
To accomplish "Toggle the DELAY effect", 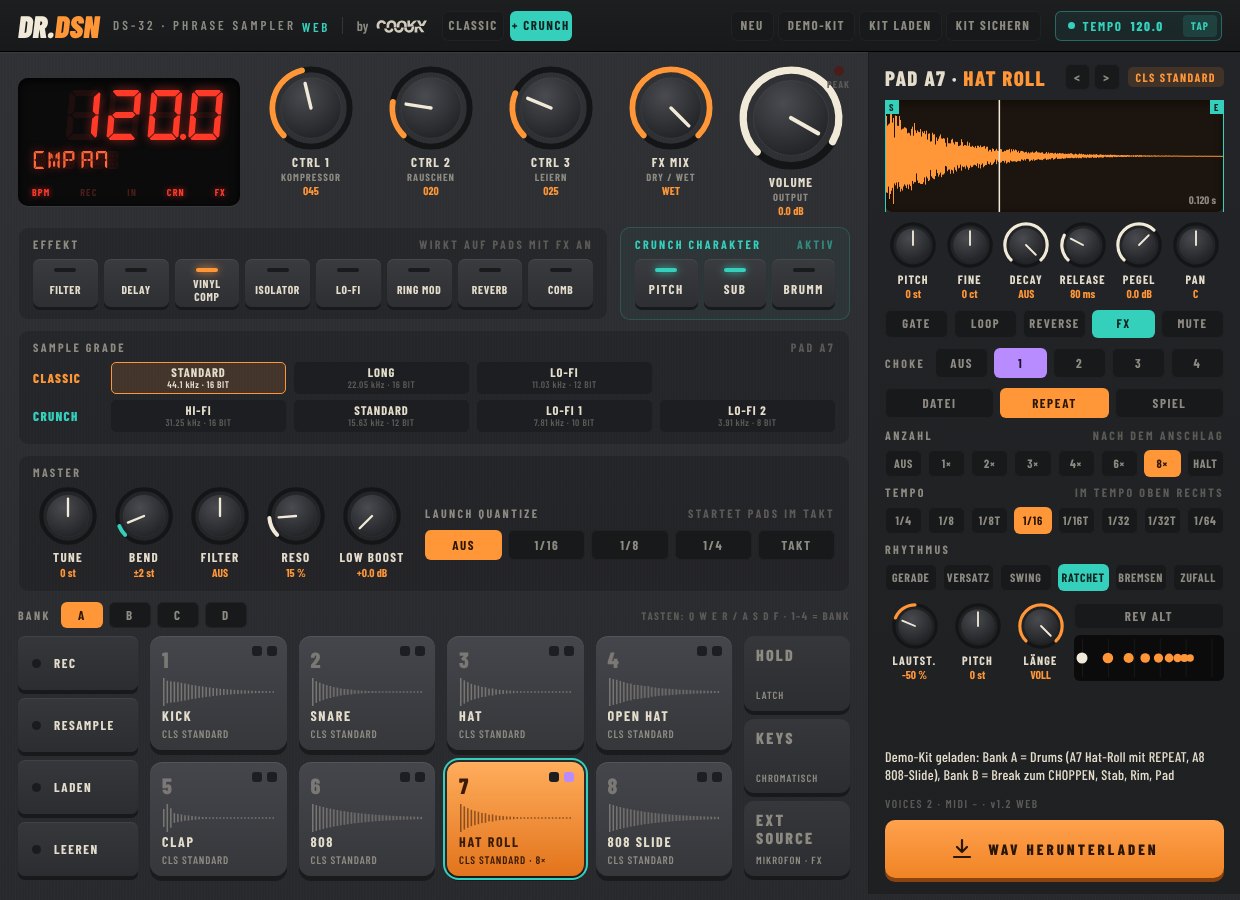I will tap(136, 285).
